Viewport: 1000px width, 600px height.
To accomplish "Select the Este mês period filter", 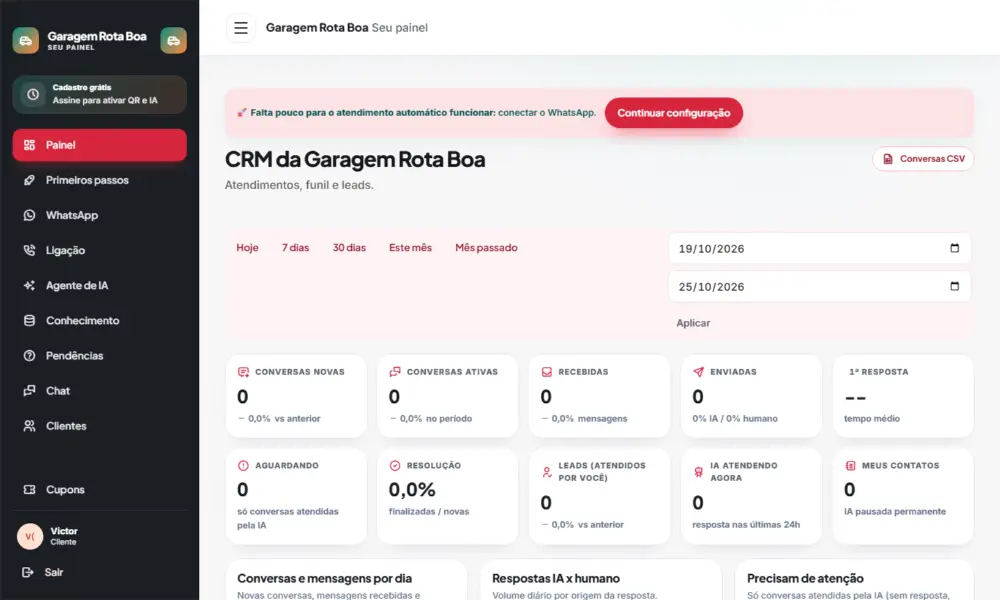I will [410, 247].
